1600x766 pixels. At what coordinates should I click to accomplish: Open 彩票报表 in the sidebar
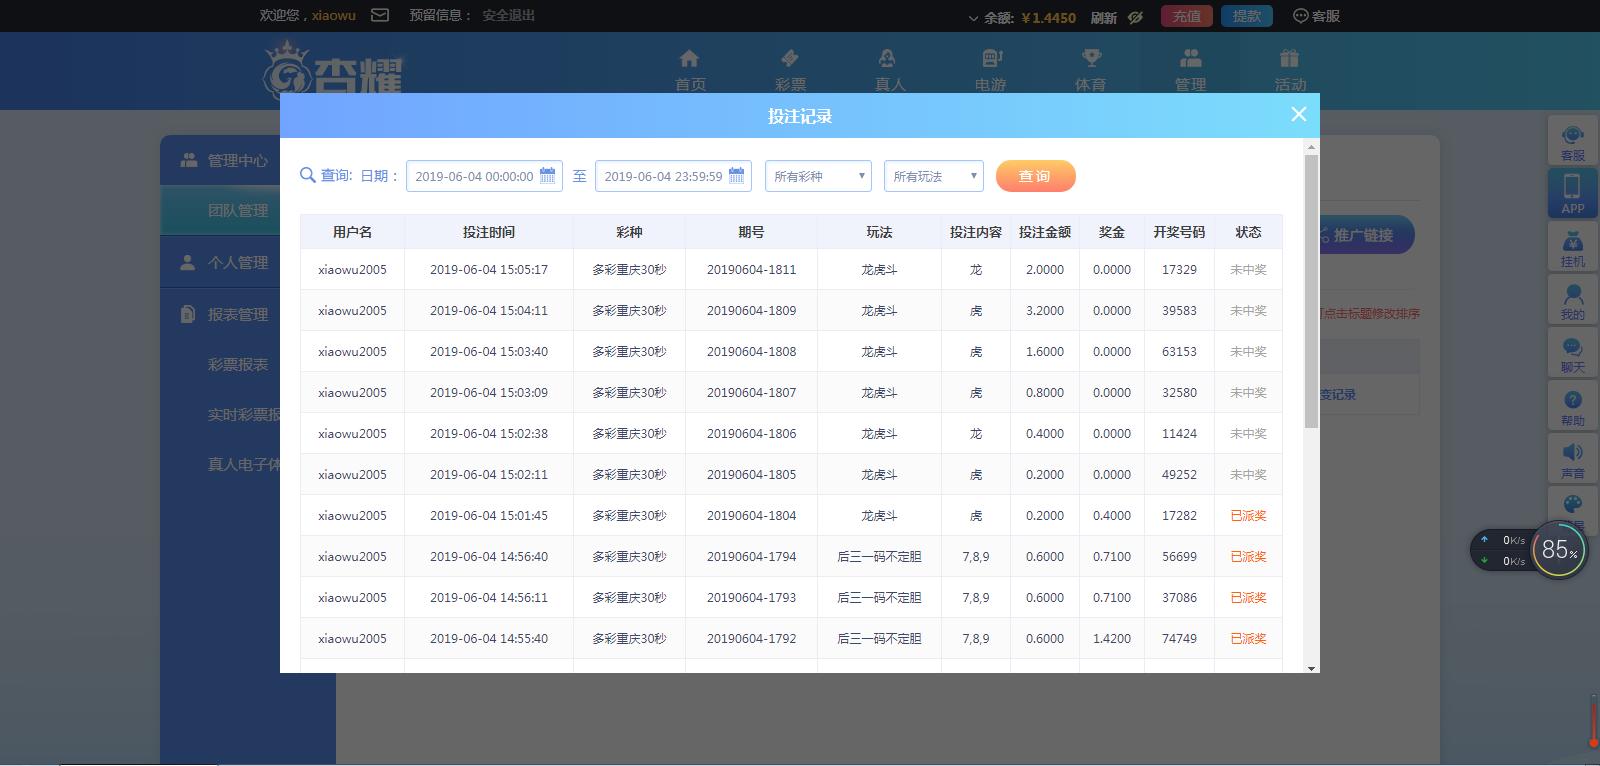pyautogui.click(x=238, y=364)
